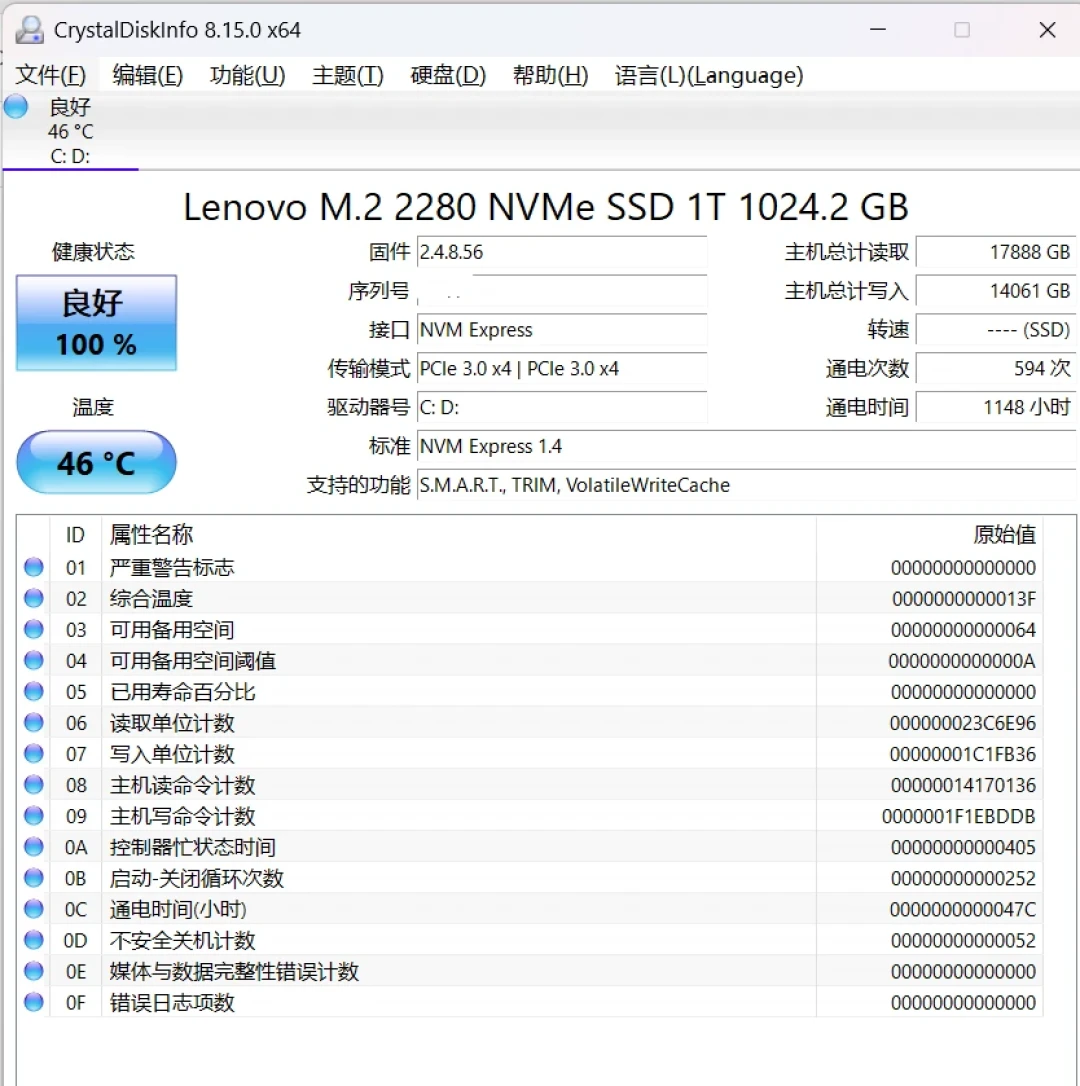Select the 严重警告标志 attribute name
Screen dimensions: 1080x1086
coord(172,568)
